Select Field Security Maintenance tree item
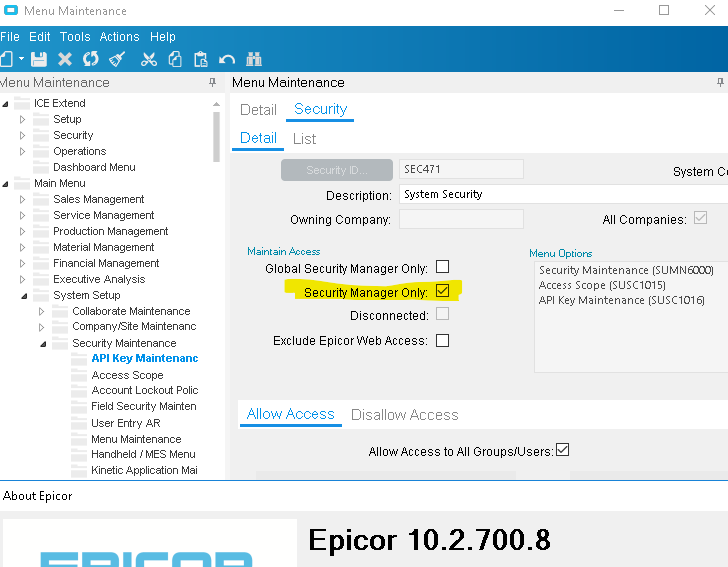728x567 pixels. tap(144, 406)
